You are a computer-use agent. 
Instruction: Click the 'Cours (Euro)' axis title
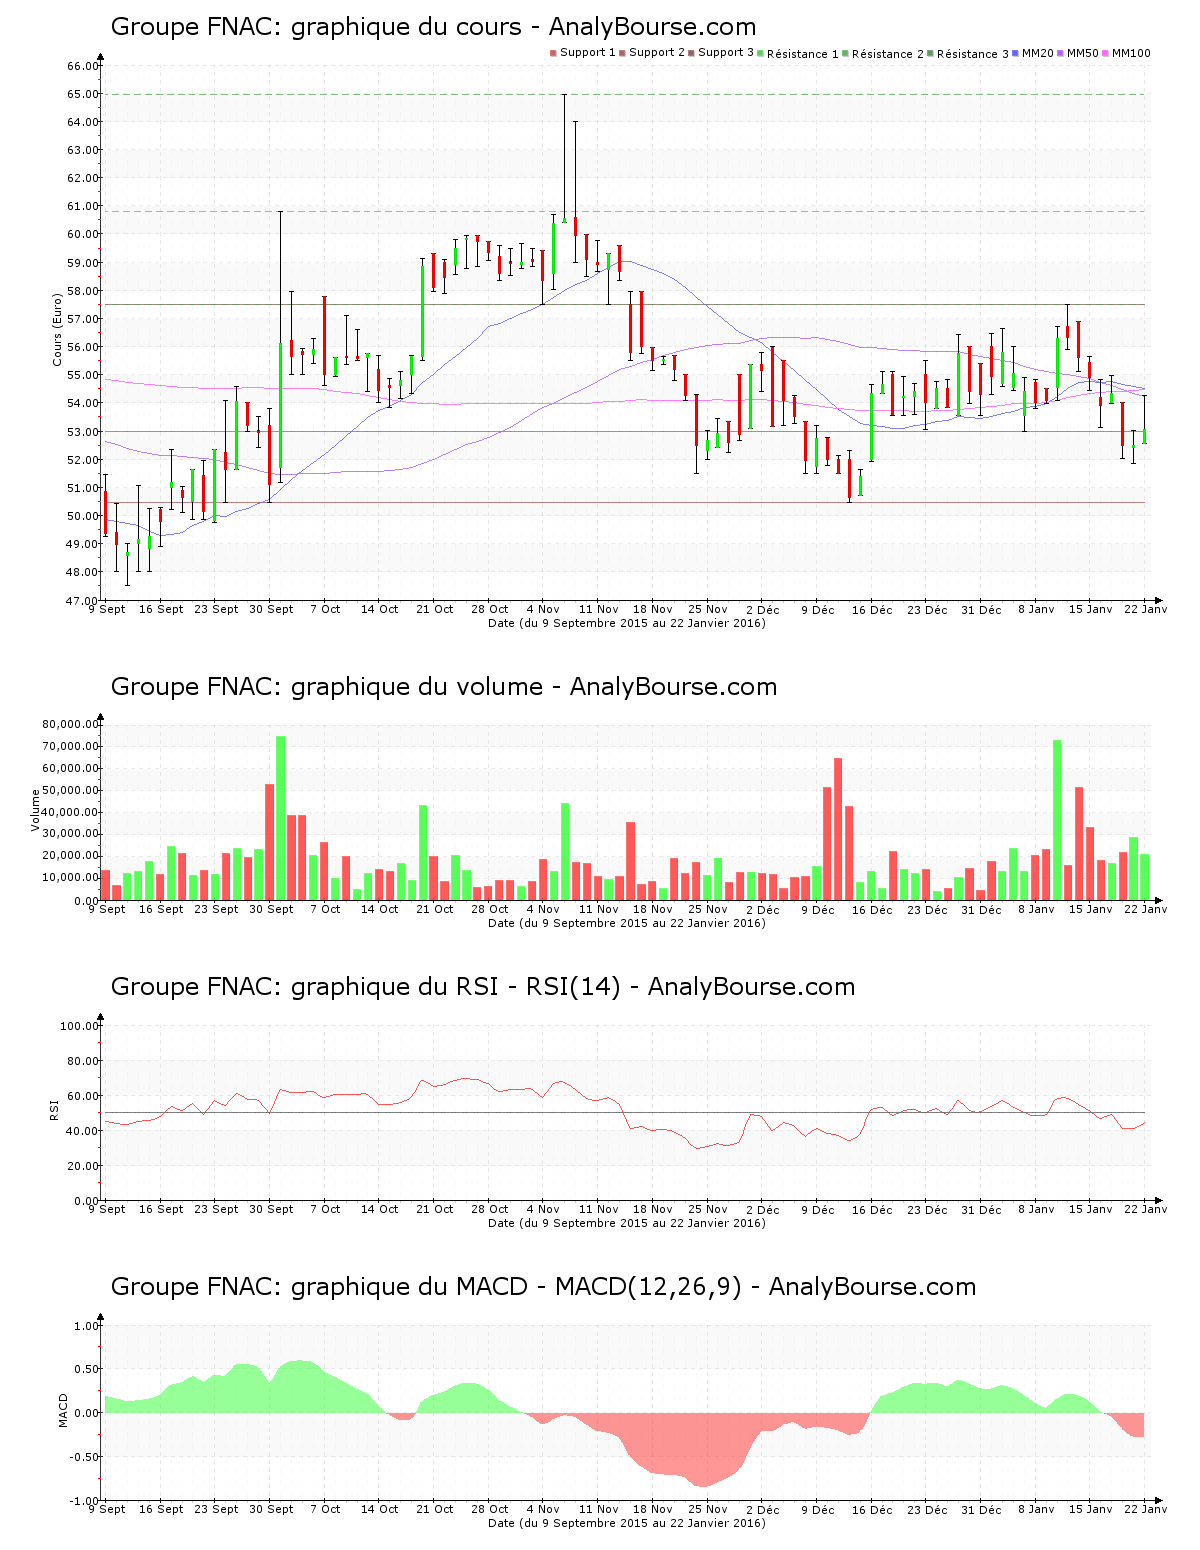pos(57,330)
